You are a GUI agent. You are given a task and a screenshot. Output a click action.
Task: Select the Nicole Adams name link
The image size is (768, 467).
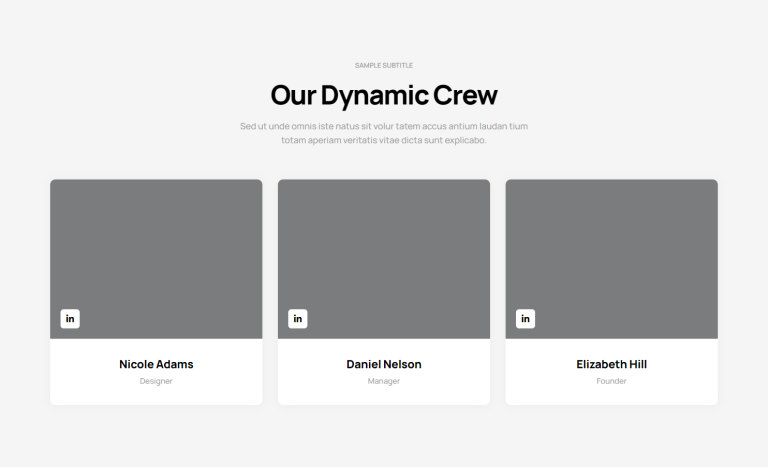click(x=156, y=364)
